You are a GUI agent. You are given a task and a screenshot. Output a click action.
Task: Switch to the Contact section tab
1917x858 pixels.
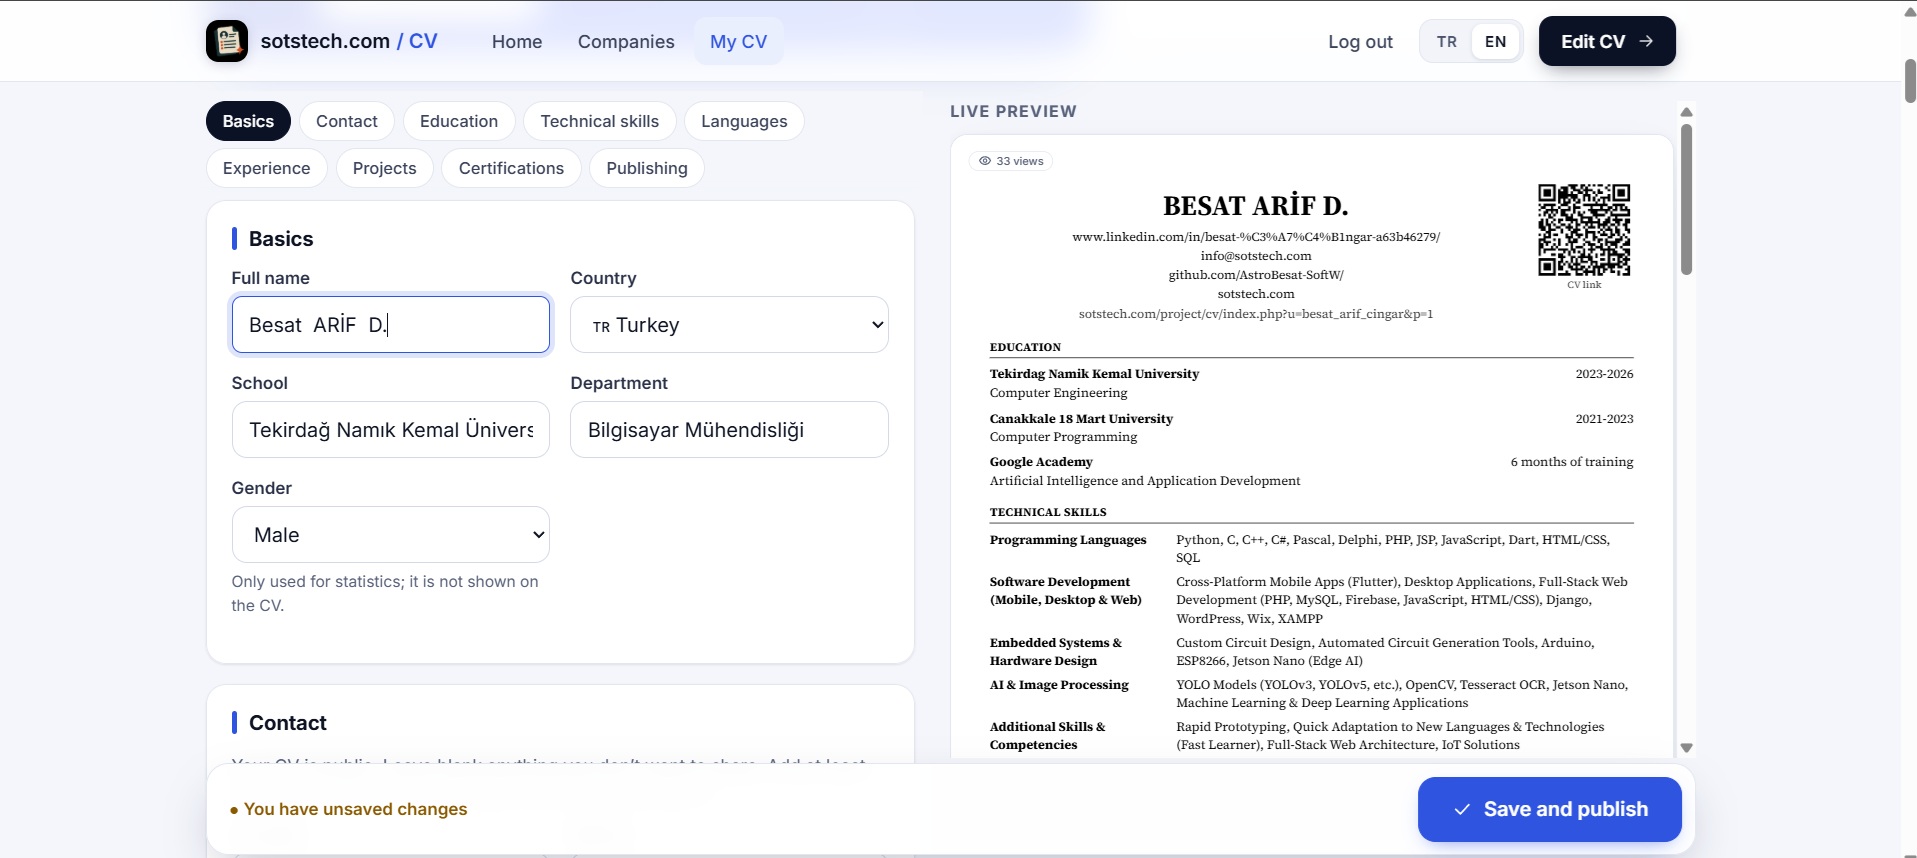347,121
